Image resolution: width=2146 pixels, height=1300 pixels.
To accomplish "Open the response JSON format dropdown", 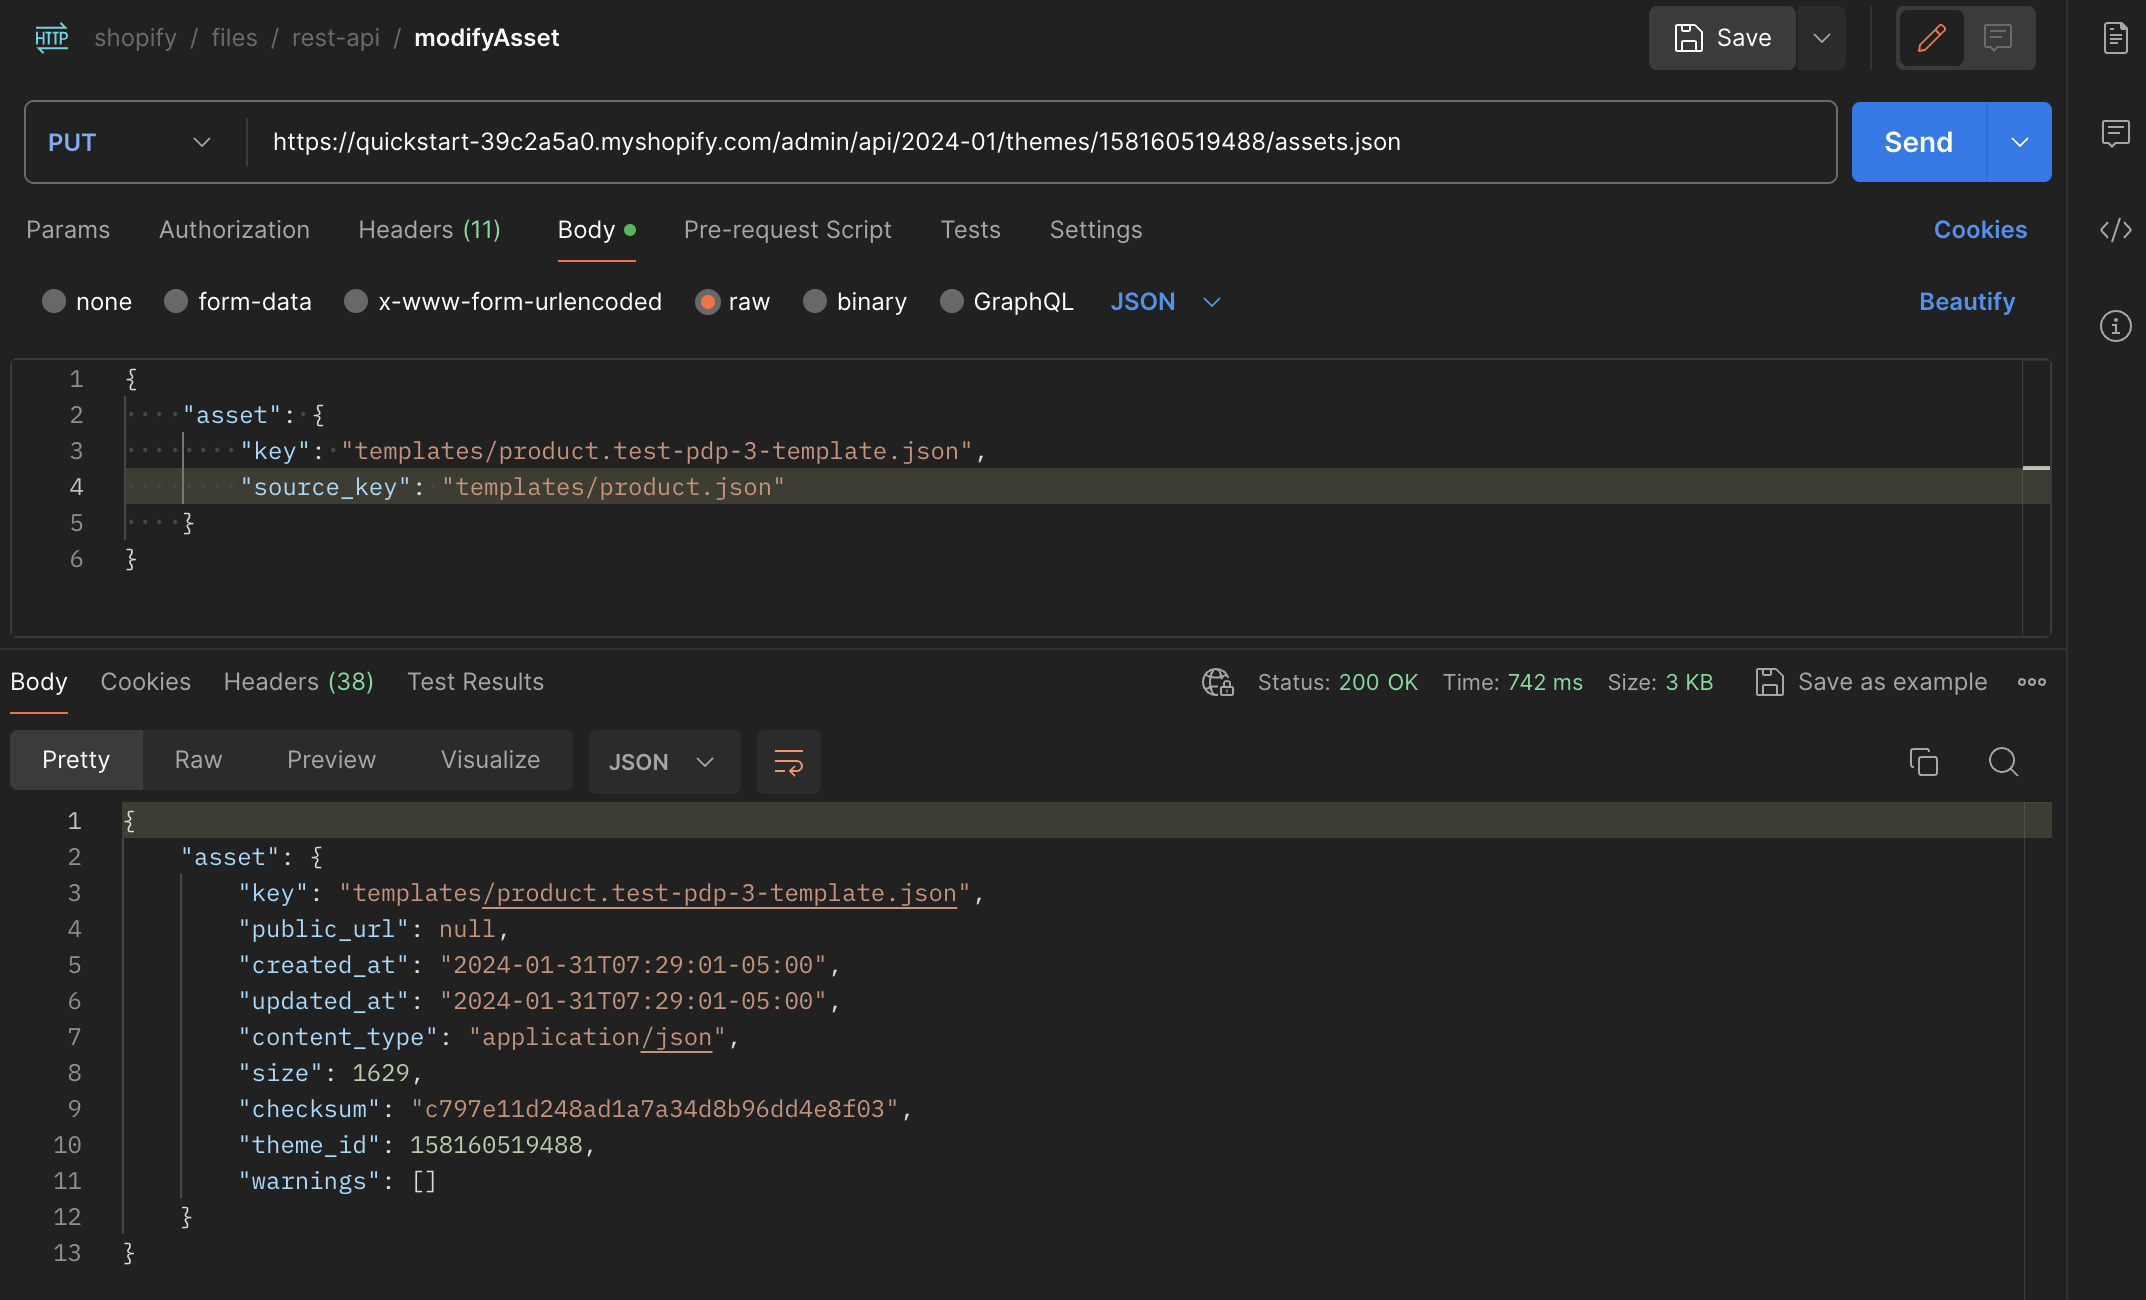I will [x=663, y=762].
